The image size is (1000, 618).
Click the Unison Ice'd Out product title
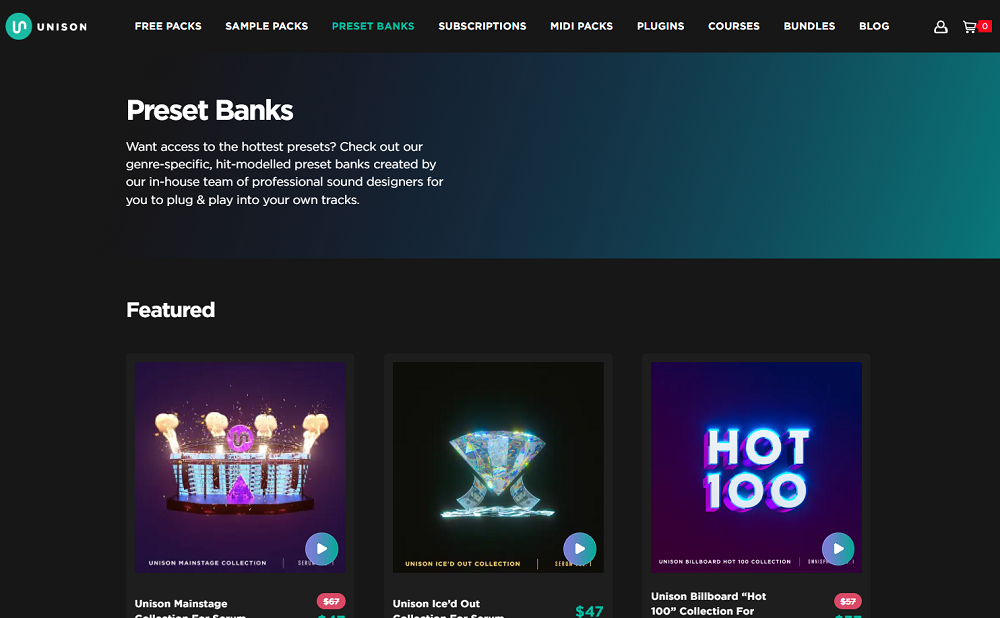click(448, 609)
